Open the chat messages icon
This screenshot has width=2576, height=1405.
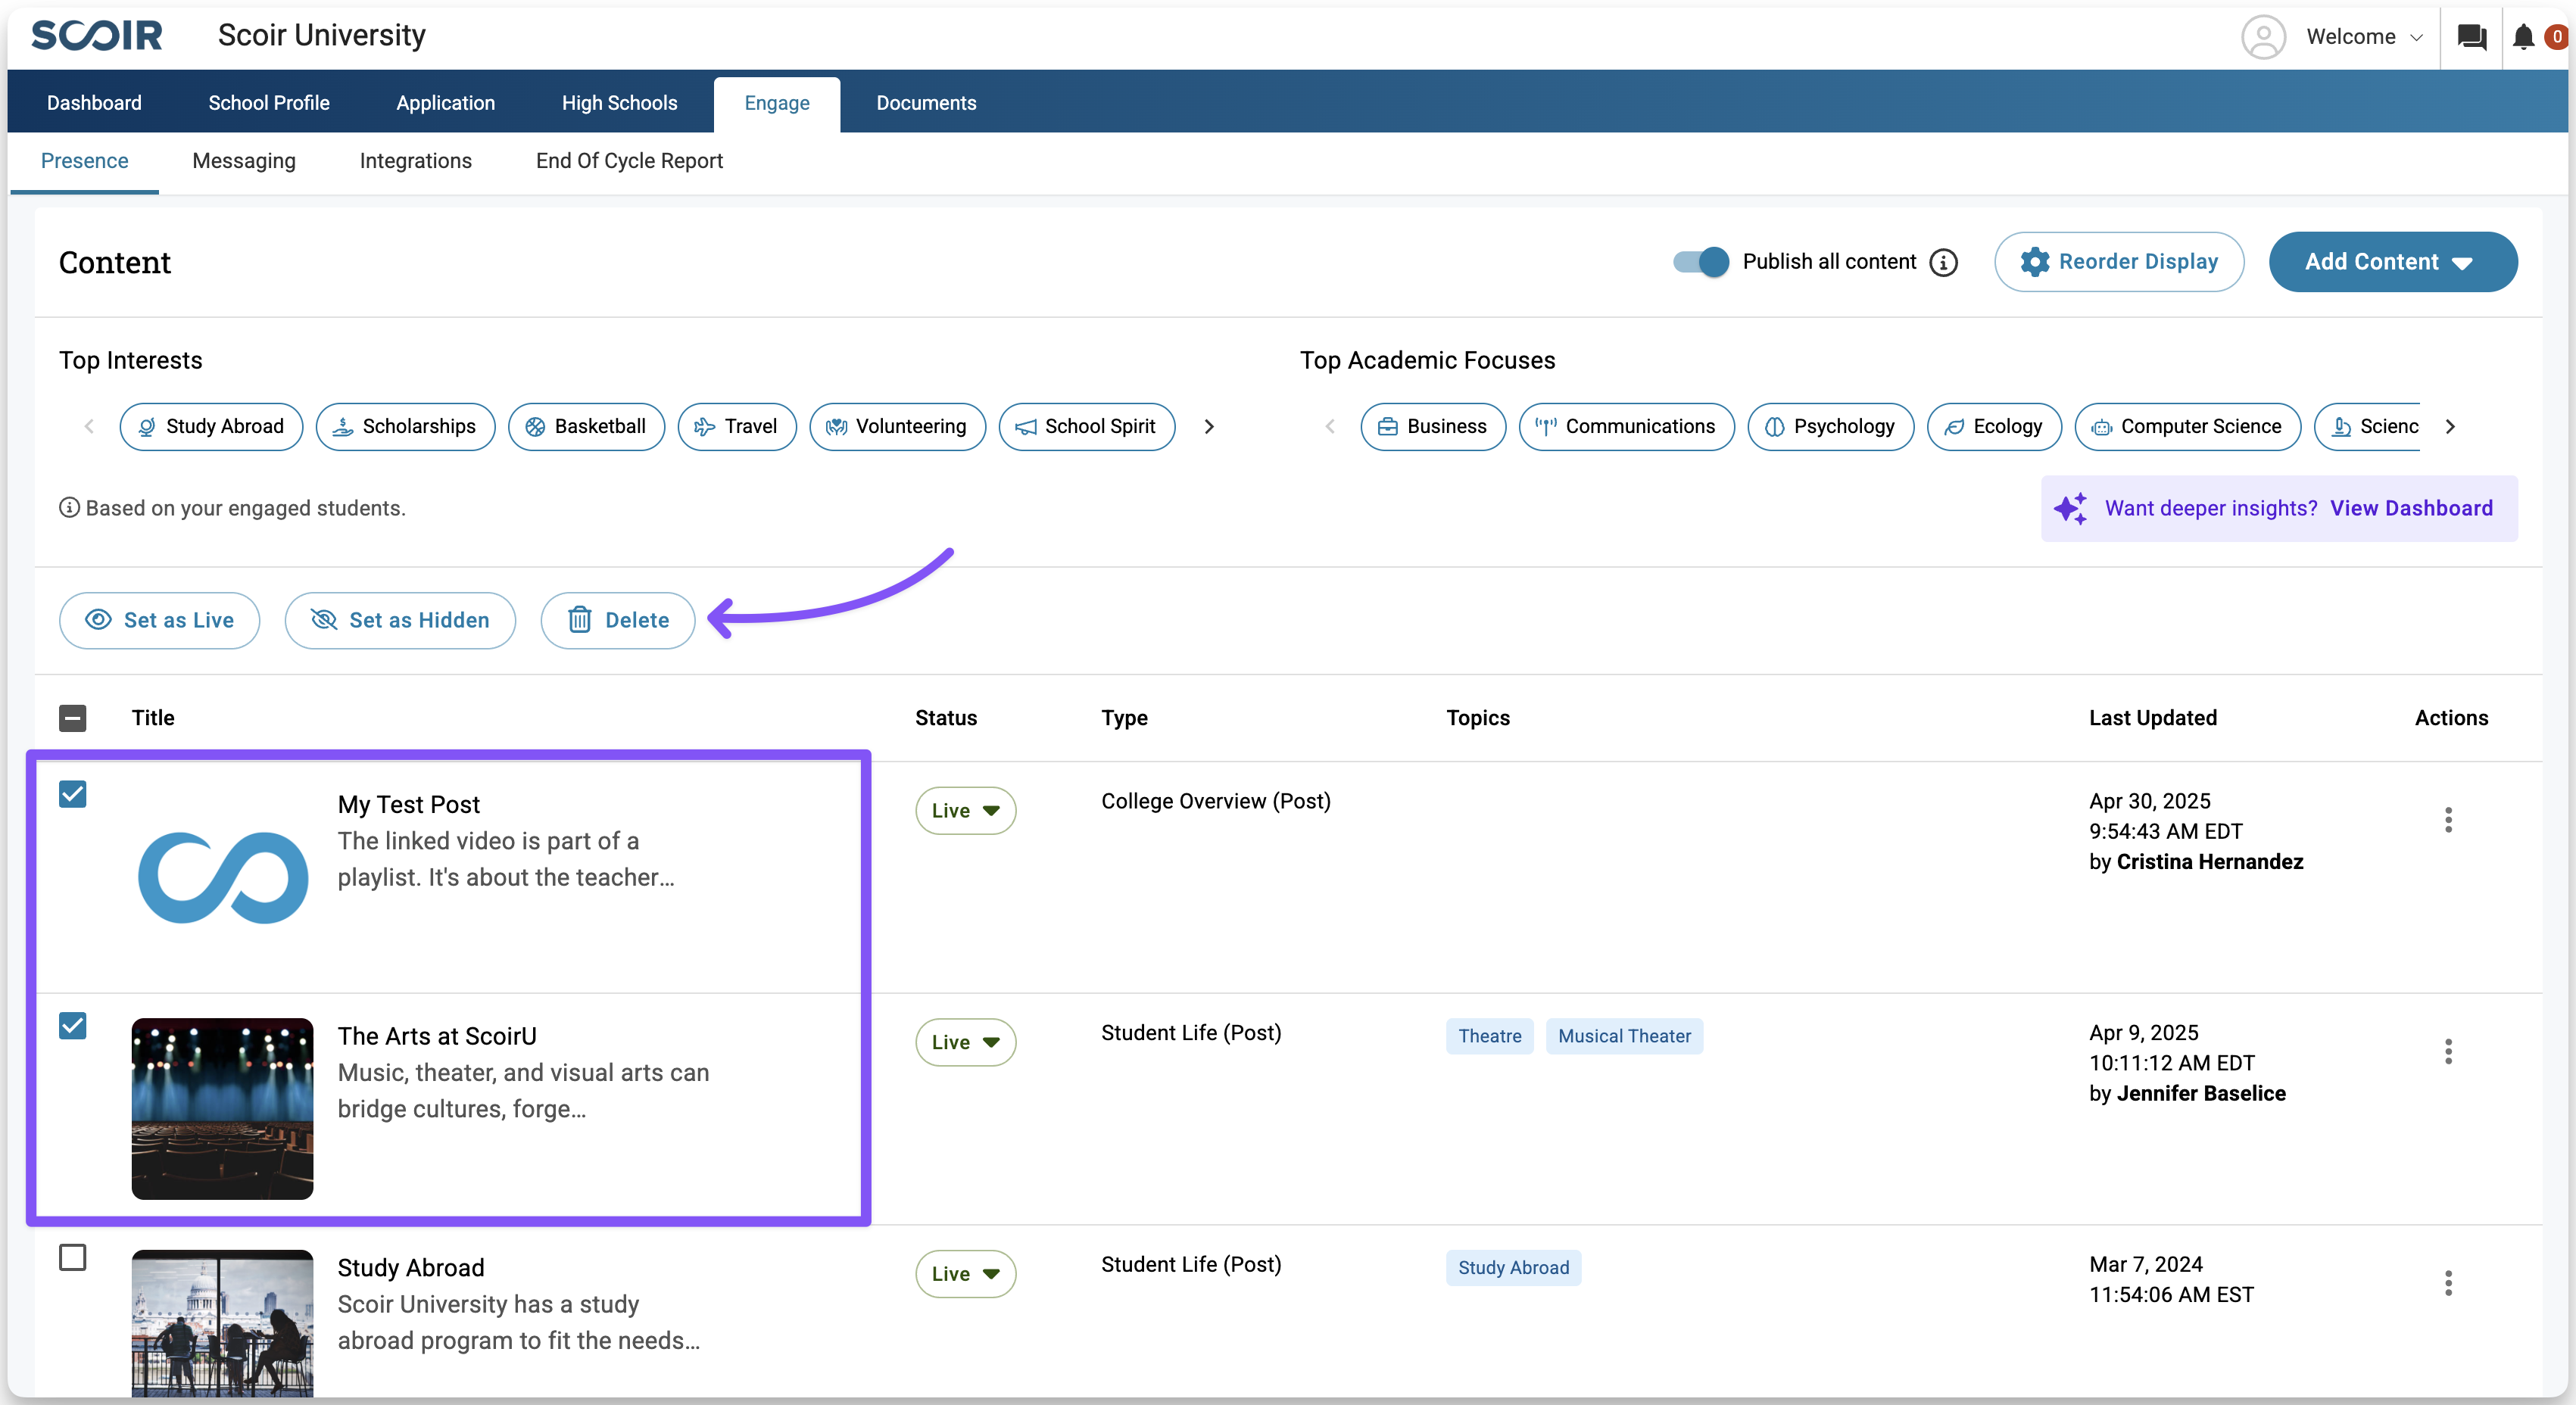tap(2471, 37)
